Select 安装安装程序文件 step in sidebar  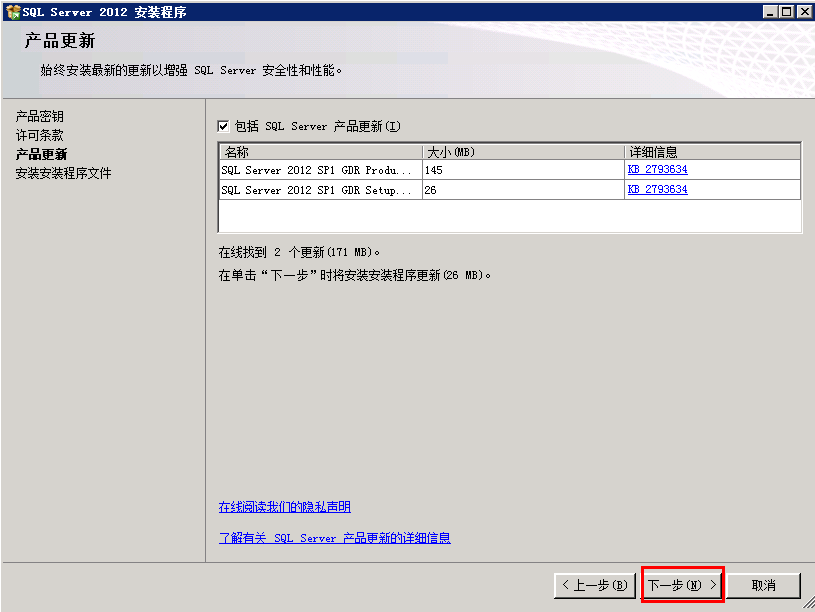[x=63, y=173]
